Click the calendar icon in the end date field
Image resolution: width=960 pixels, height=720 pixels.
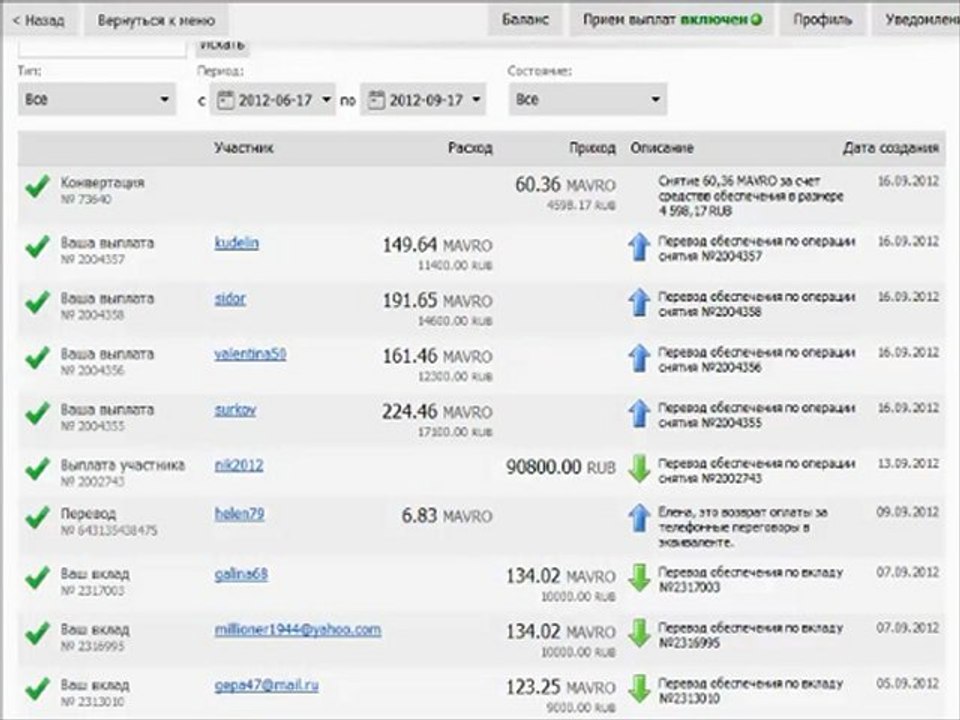tap(377, 100)
